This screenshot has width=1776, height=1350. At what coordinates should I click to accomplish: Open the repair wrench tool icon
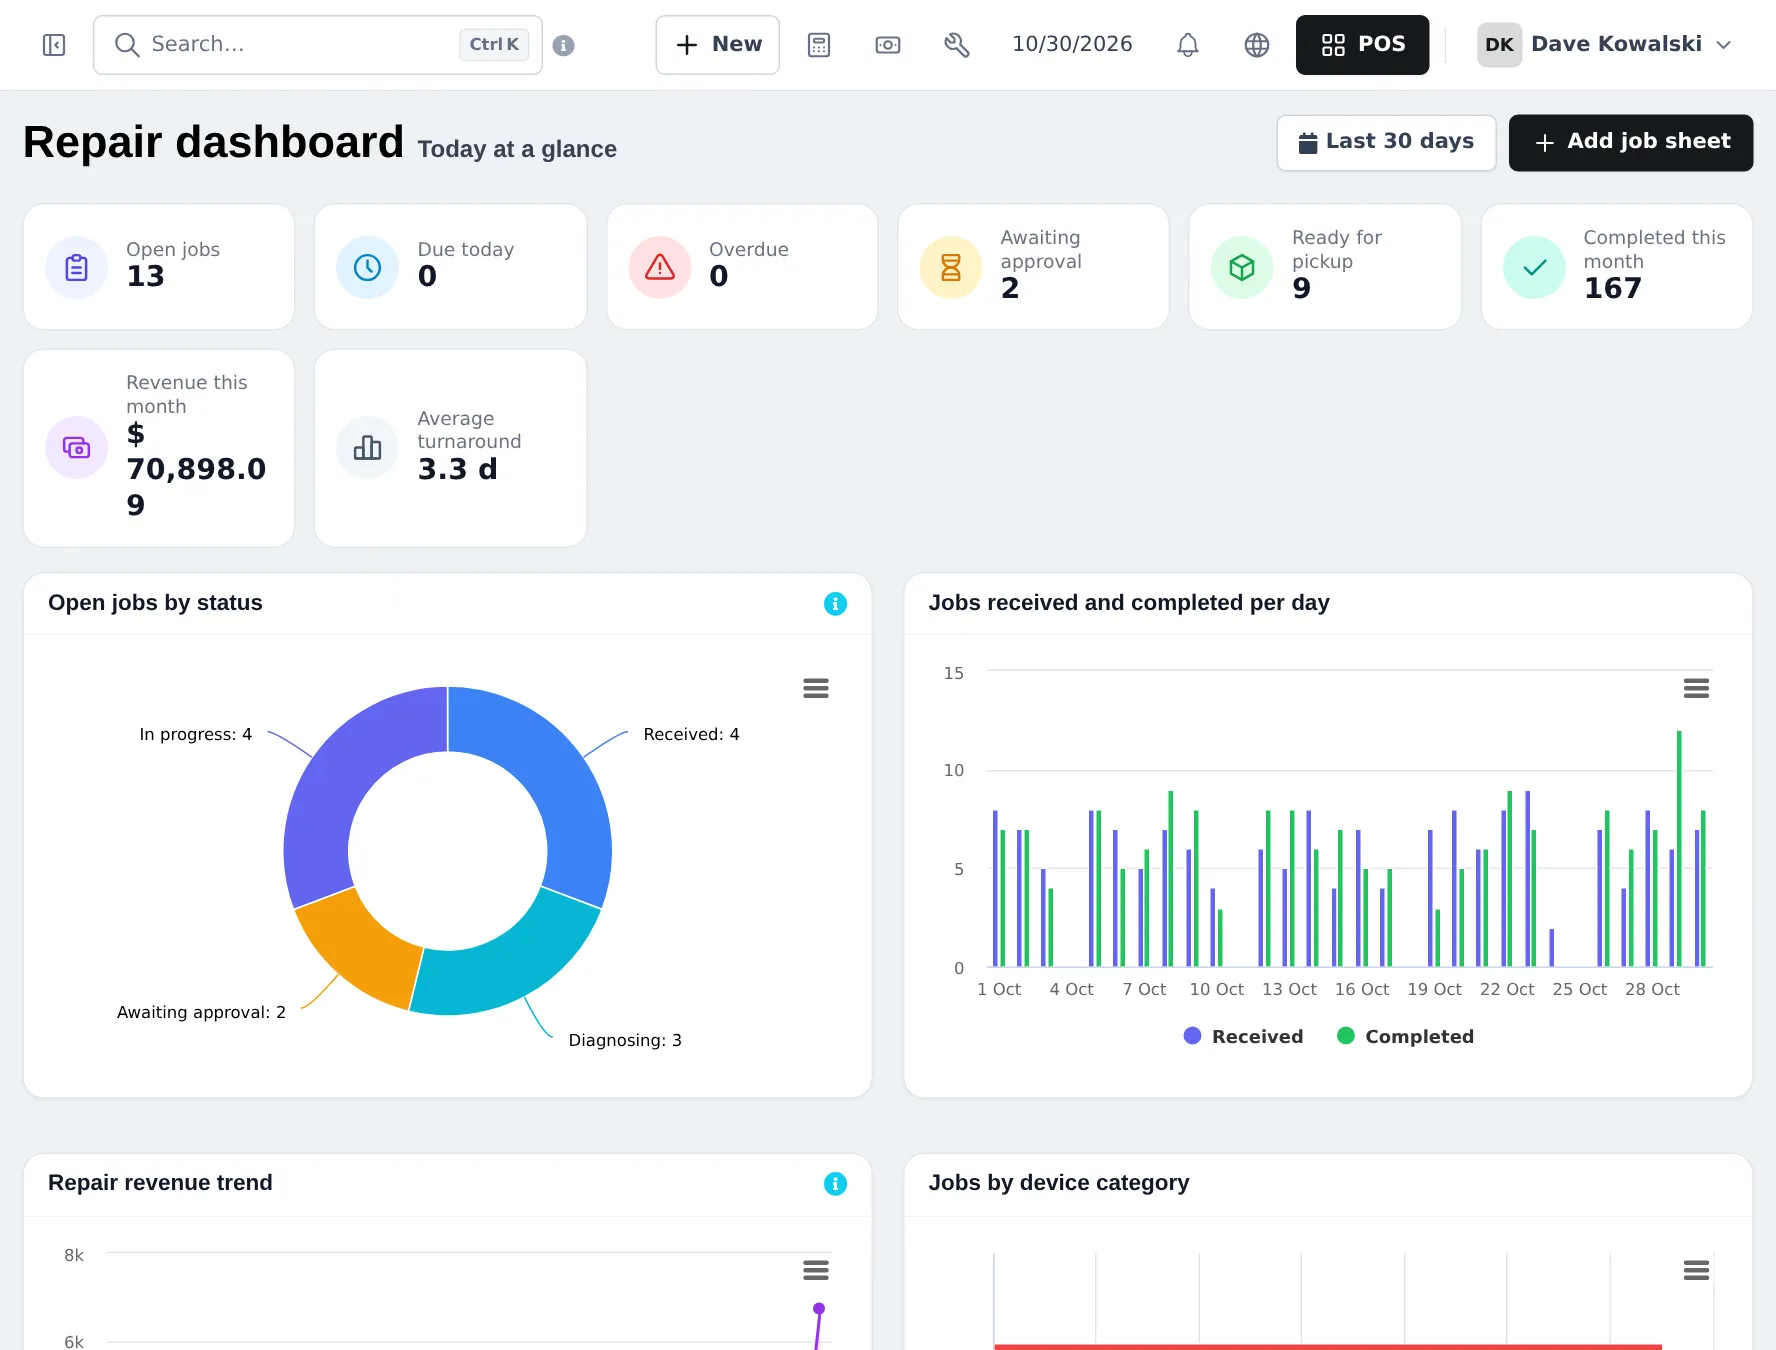tap(957, 45)
